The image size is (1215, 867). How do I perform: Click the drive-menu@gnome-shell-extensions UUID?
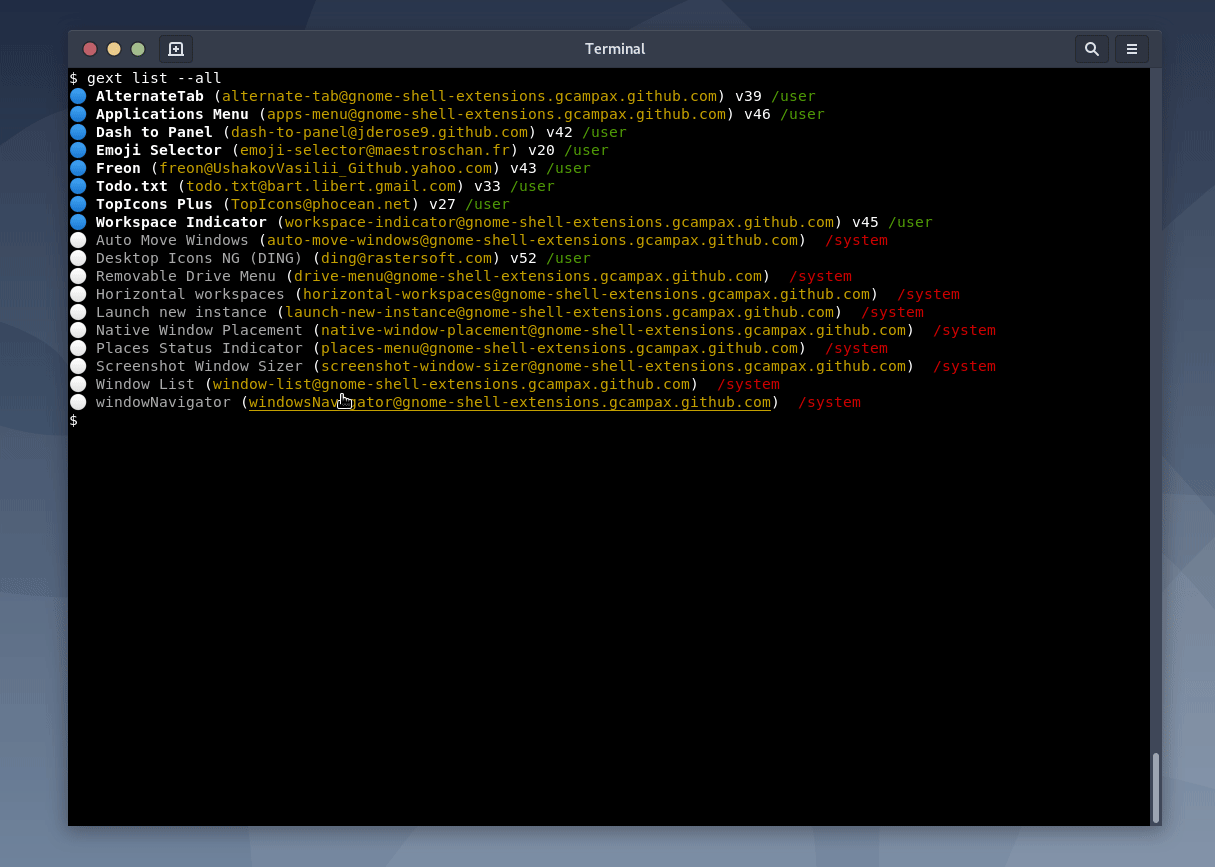tap(528, 276)
